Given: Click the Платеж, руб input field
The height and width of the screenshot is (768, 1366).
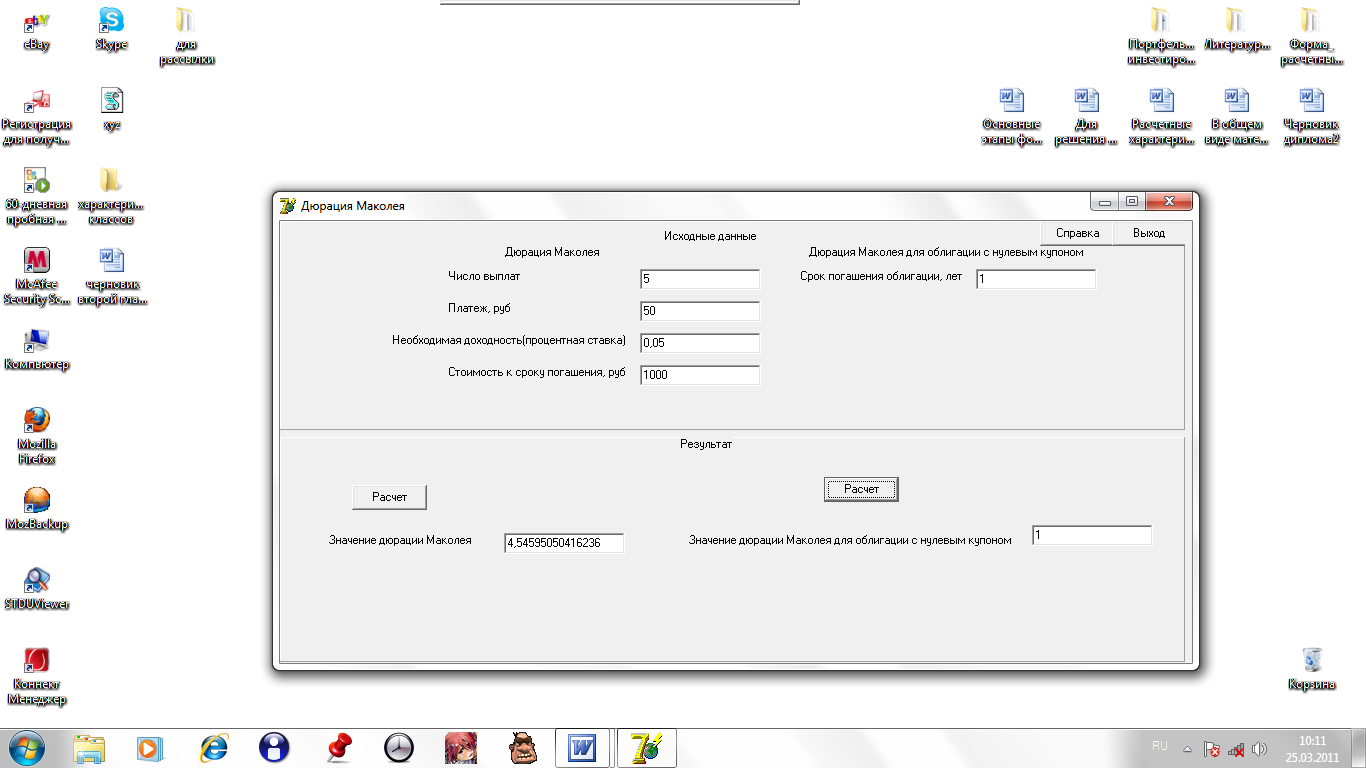Looking at the screenshot, I should pyautogui.click(x=700, y=311).
